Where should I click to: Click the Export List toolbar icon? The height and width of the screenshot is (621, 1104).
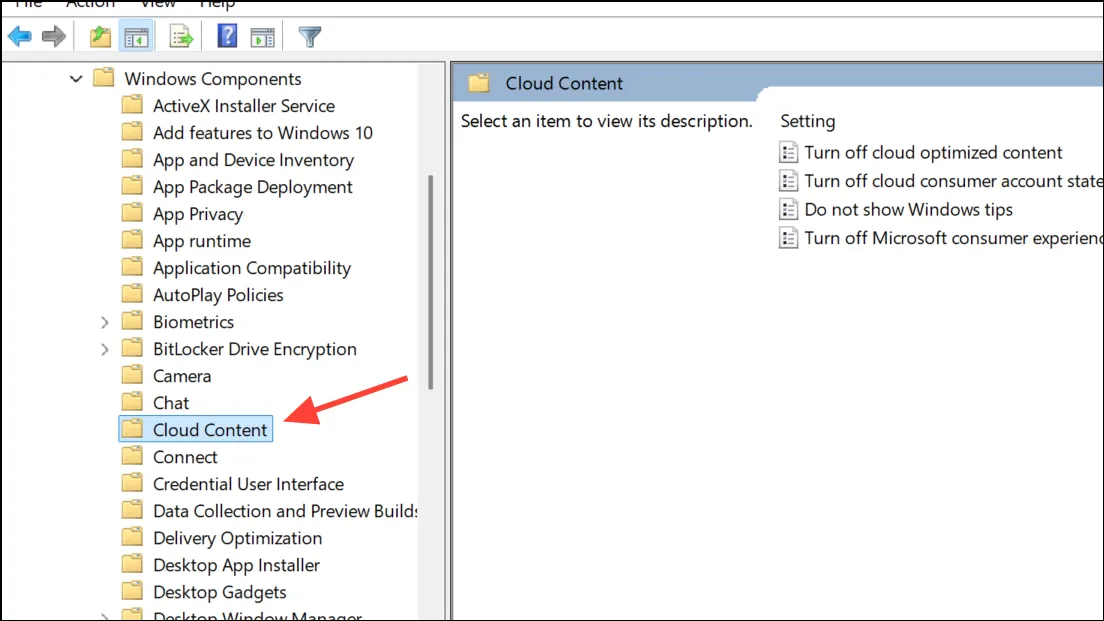181,37
